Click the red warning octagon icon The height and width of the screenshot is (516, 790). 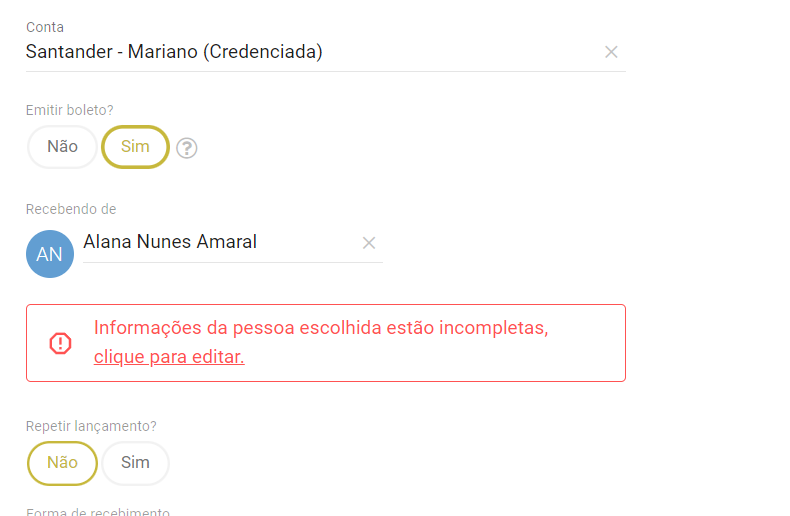click(x=61, y=343)
